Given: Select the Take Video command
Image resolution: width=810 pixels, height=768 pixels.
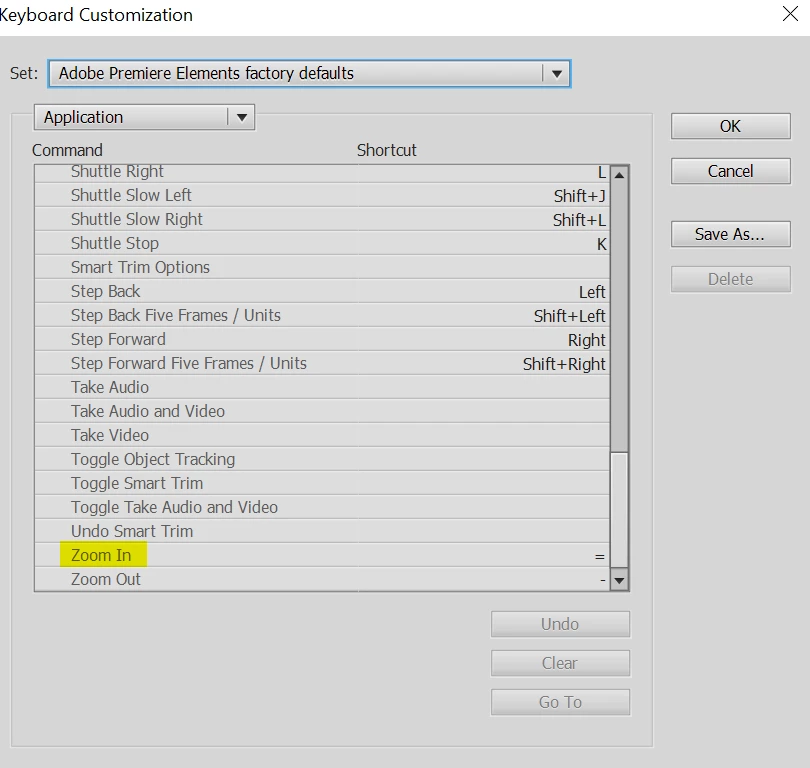Looking at the screenshot, I should (322, 435).
